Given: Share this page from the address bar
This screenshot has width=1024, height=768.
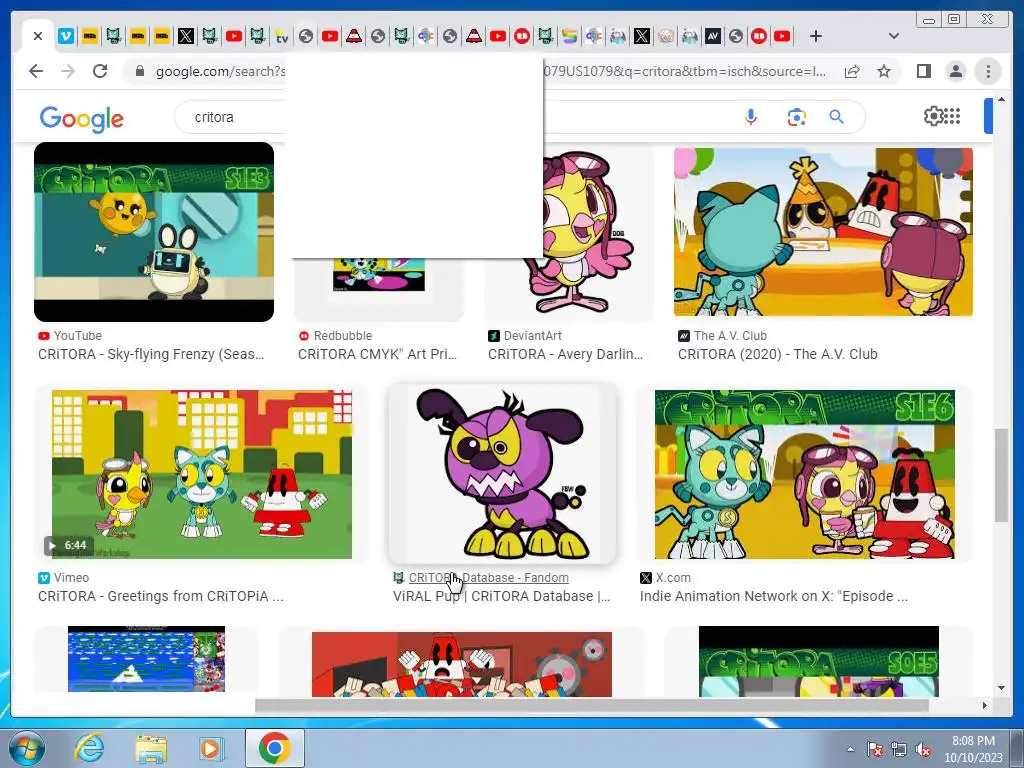Looking at the screenshot, I should [852, 71].
